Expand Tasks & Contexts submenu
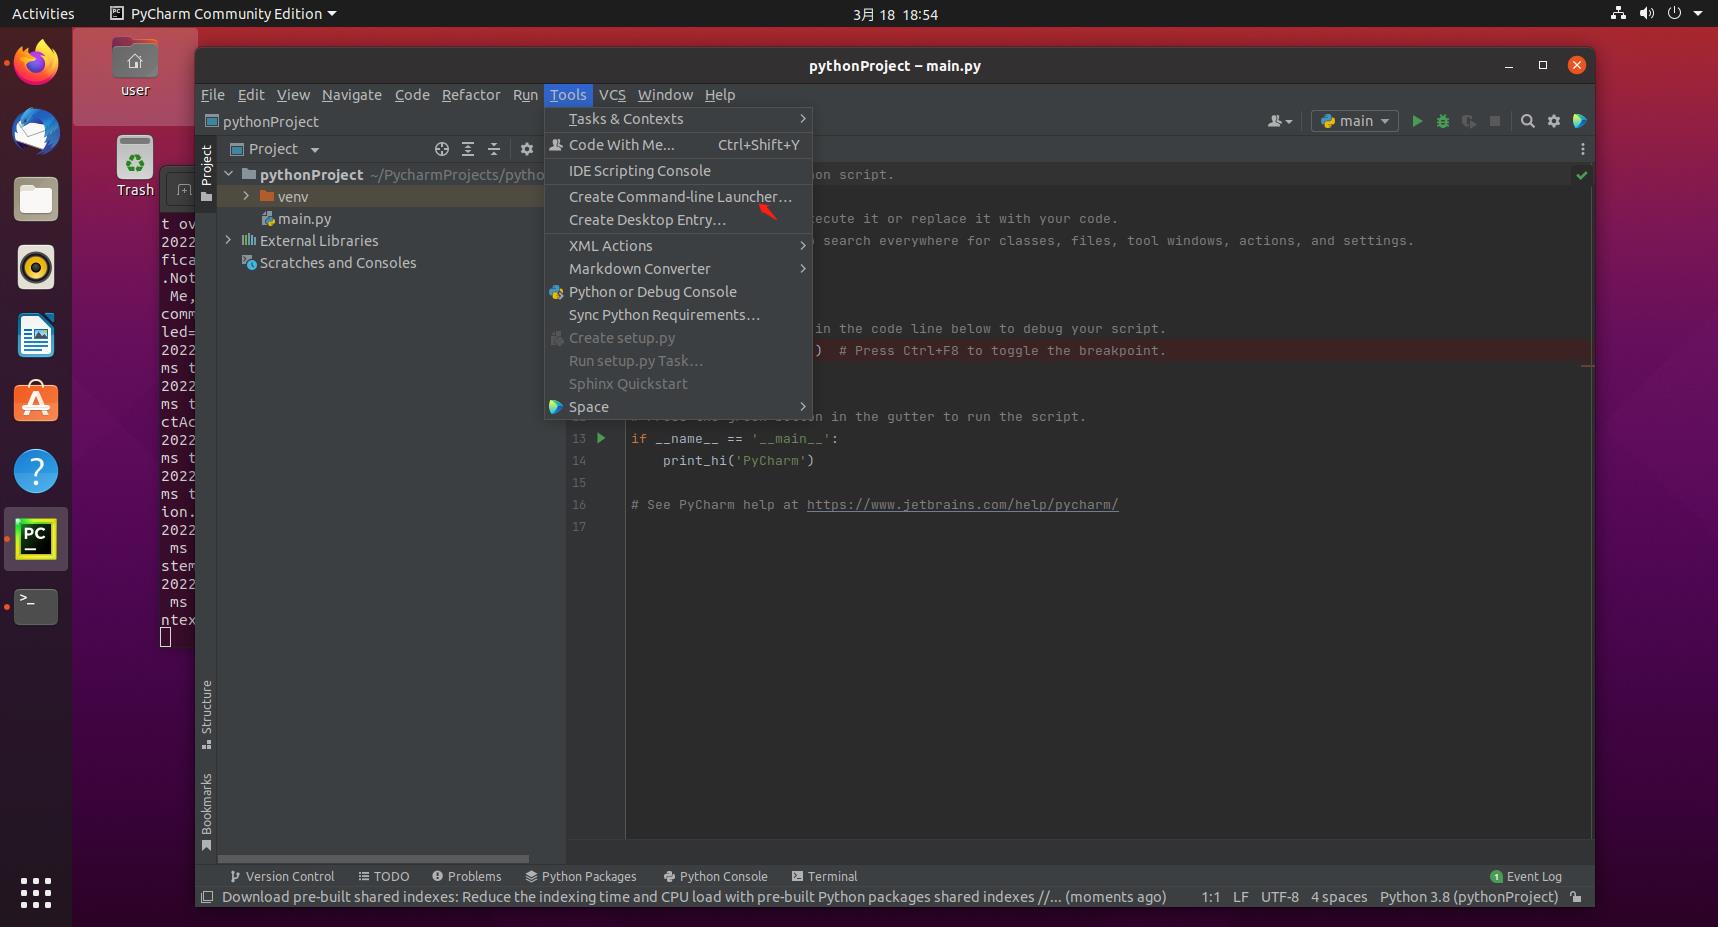Image resolution: width=1718 pixels, height=927 pixels. point(678,119)
